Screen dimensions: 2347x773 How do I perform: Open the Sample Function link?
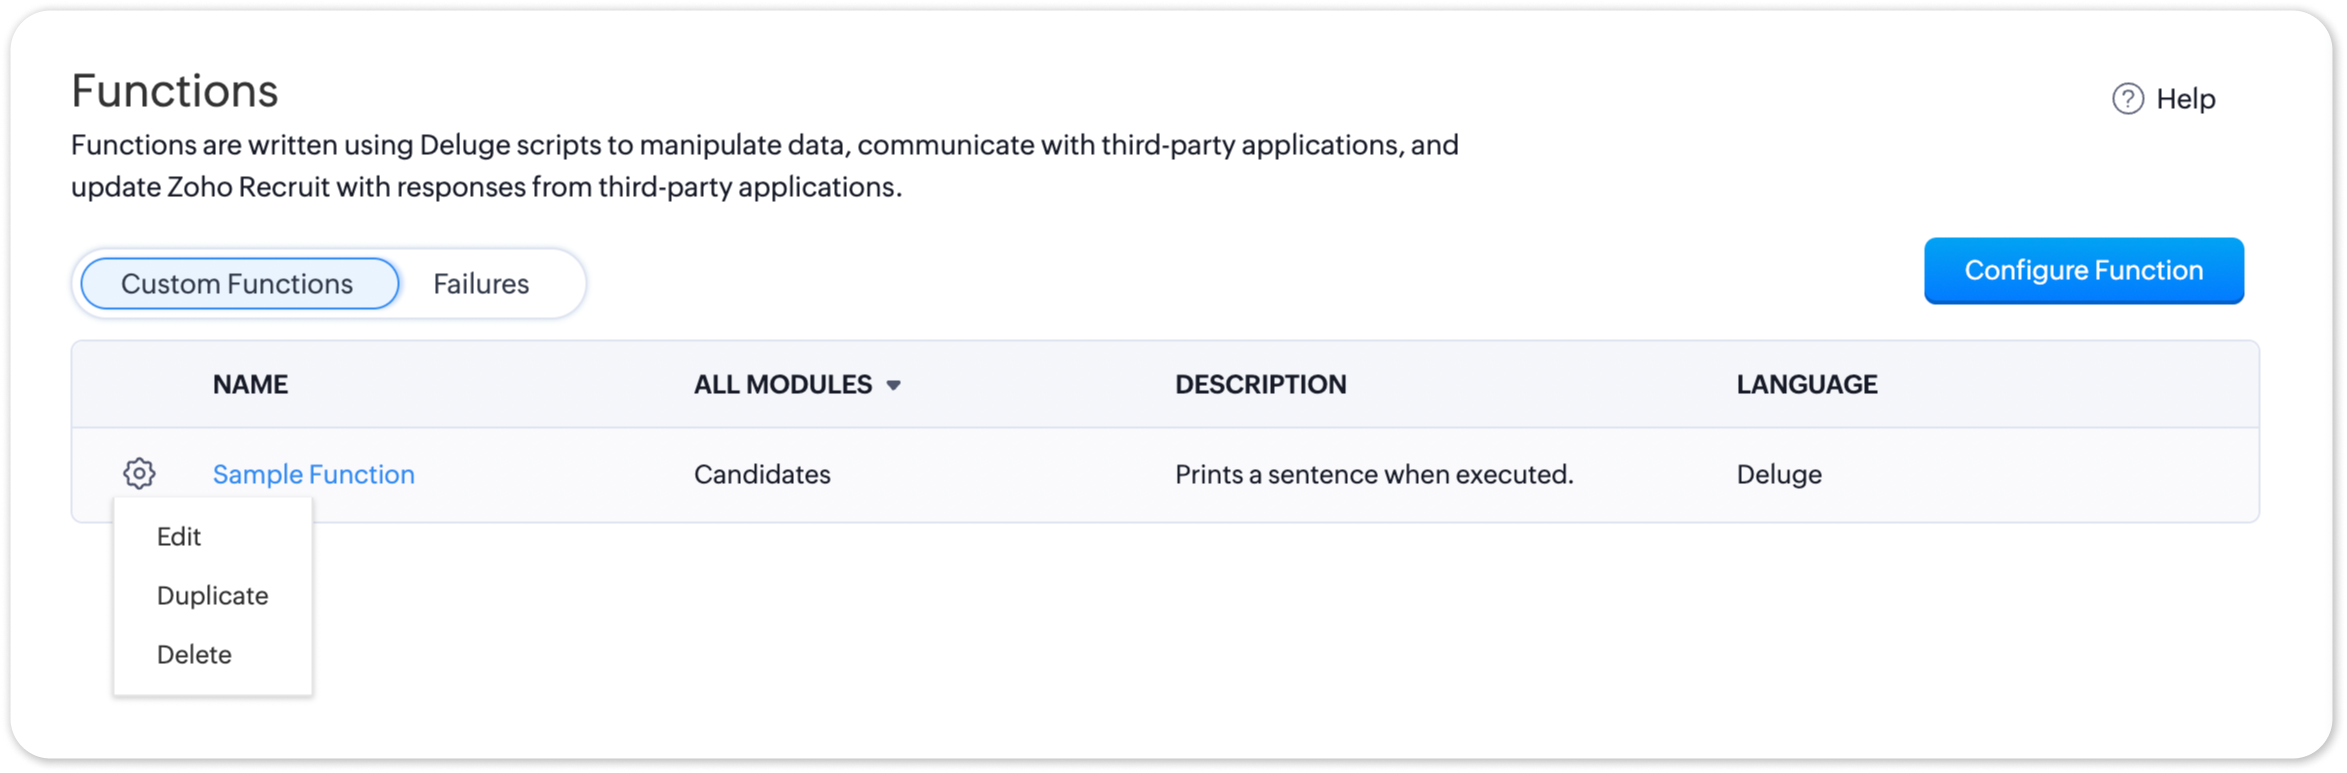point(313,474)
